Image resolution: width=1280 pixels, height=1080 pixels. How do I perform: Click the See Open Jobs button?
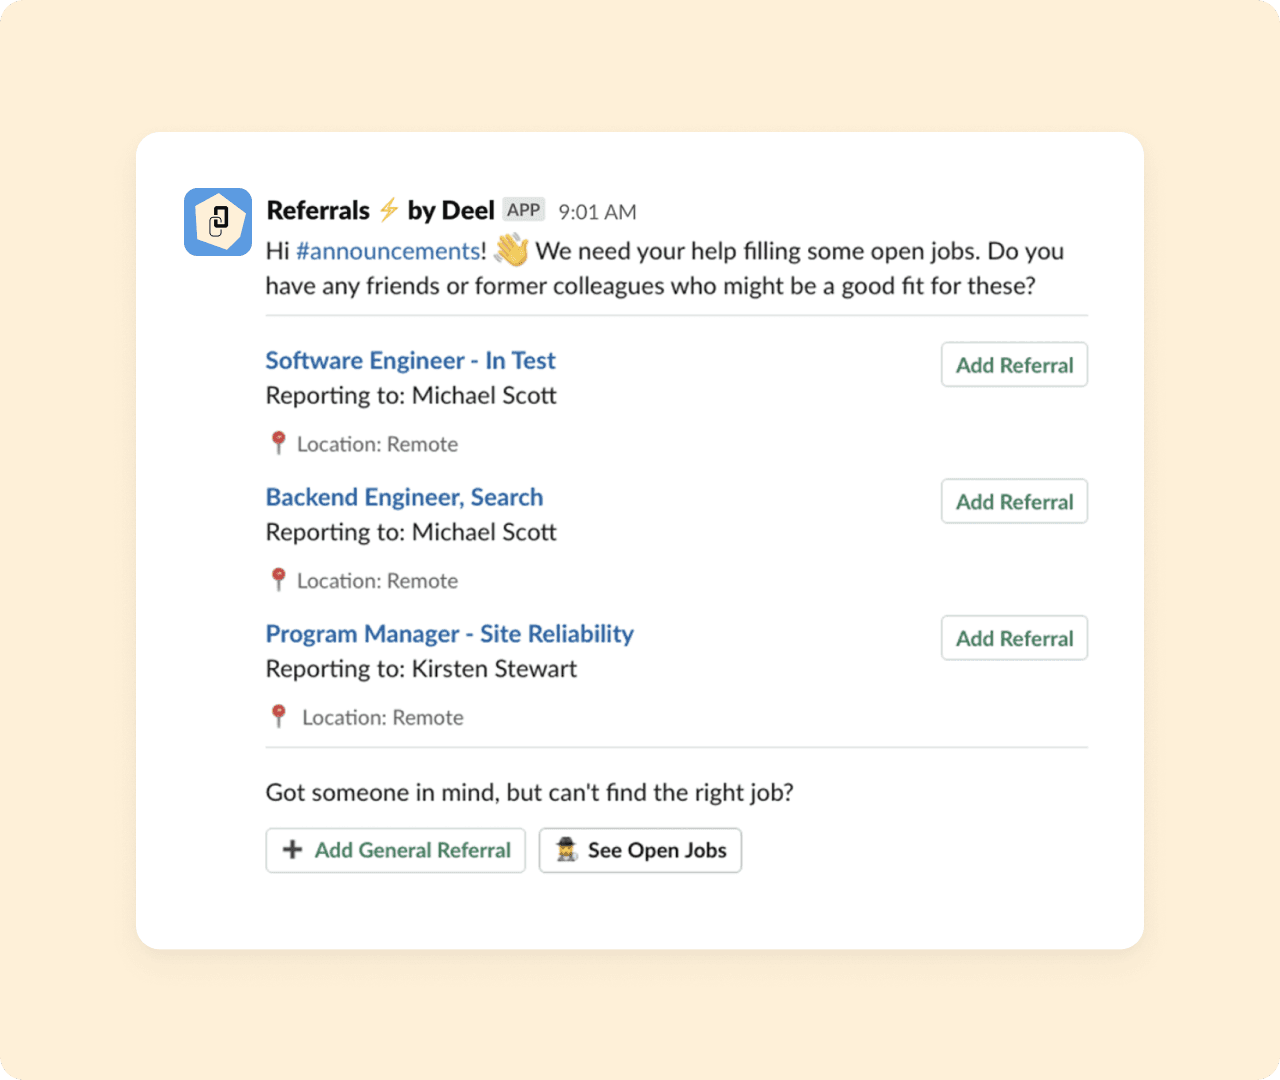pos(640,850)
